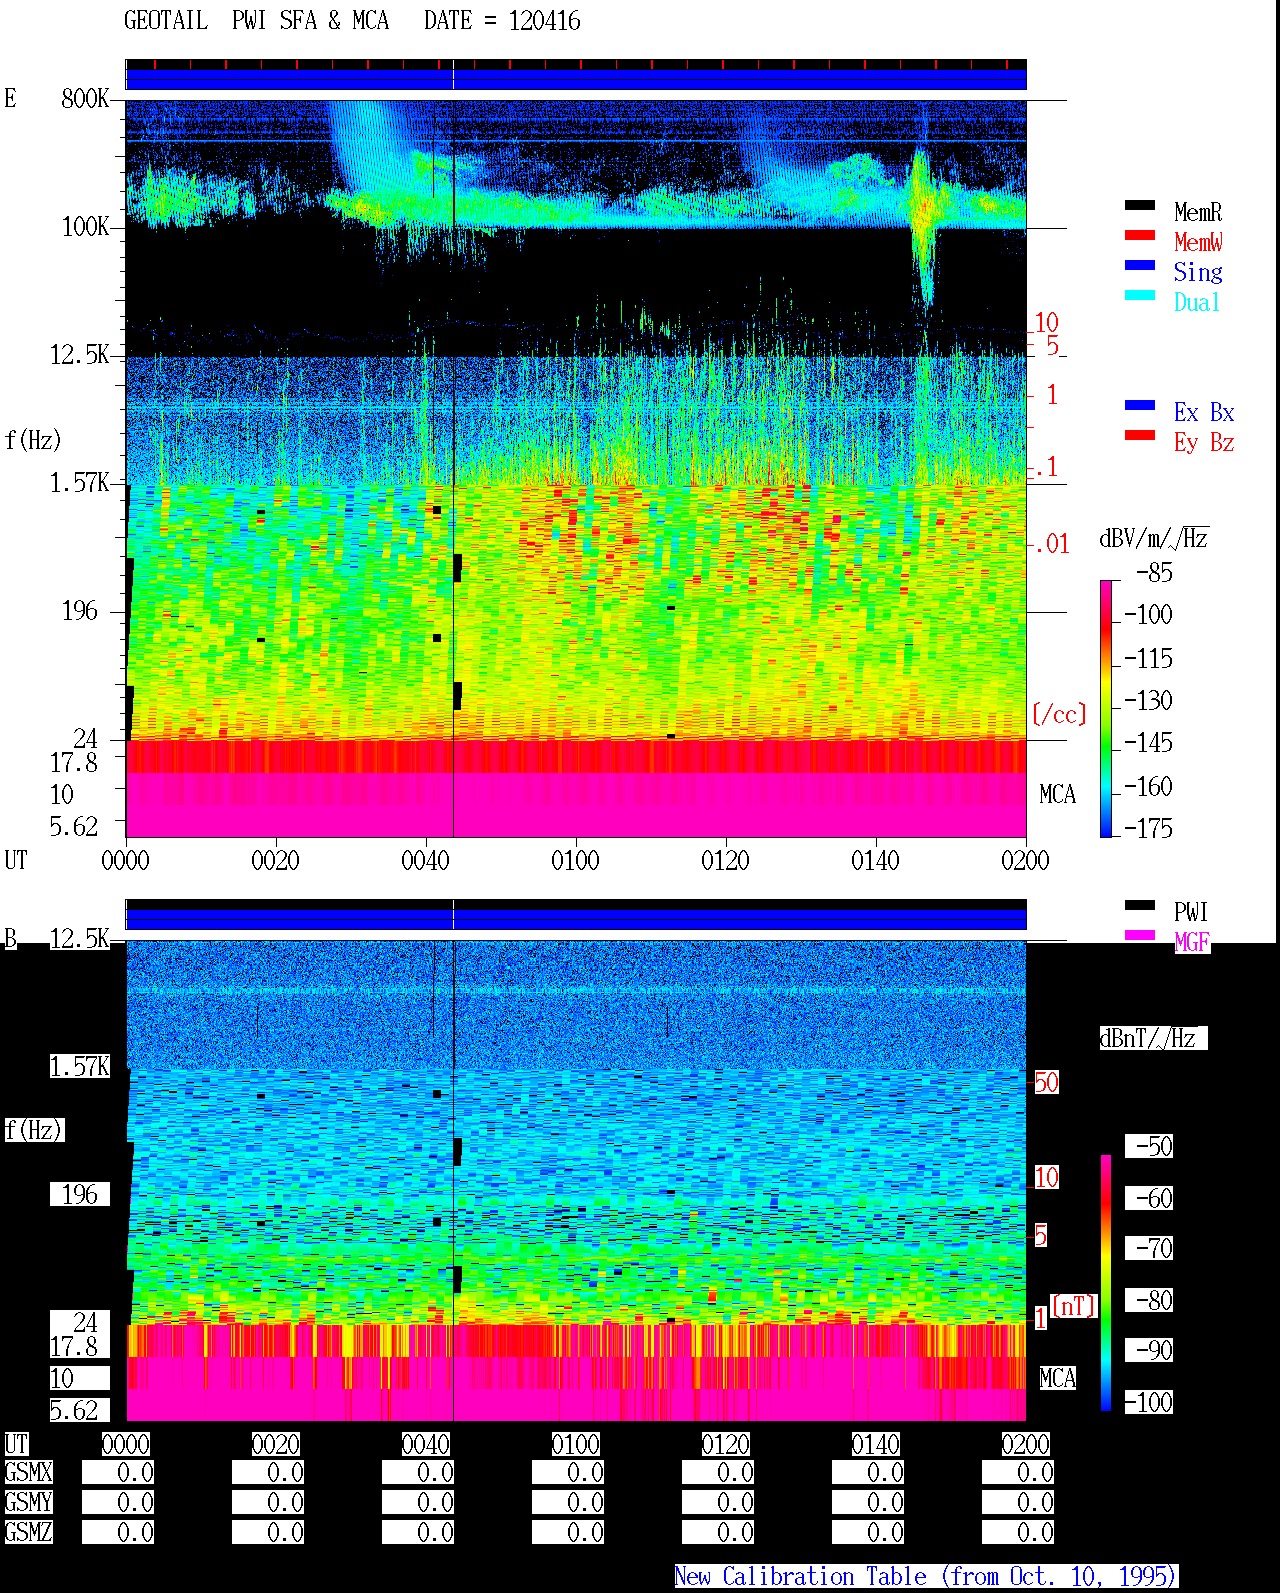Click the Ex Bx blue legend swatch
Image resolution: width=1280 pixels, height=1593 pixels.
coord(1140,405)
